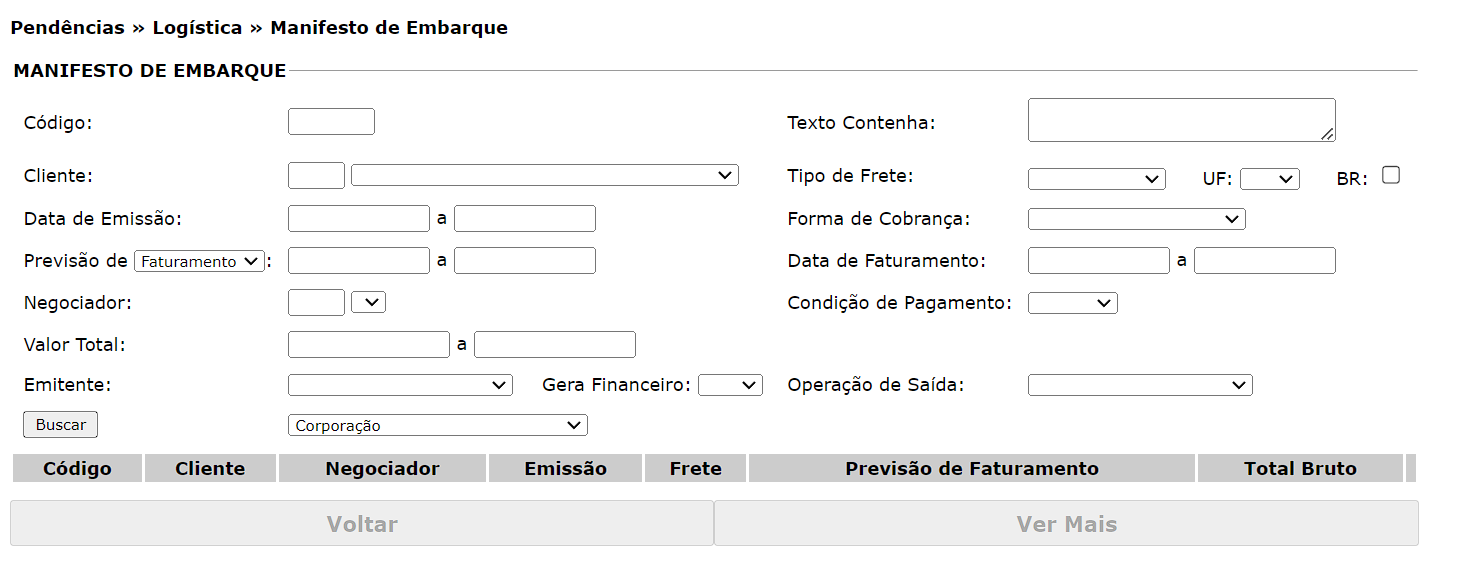Expand the Operação de Saída dropdown
Screen dimensions: 1457x566
point(1139,385)
